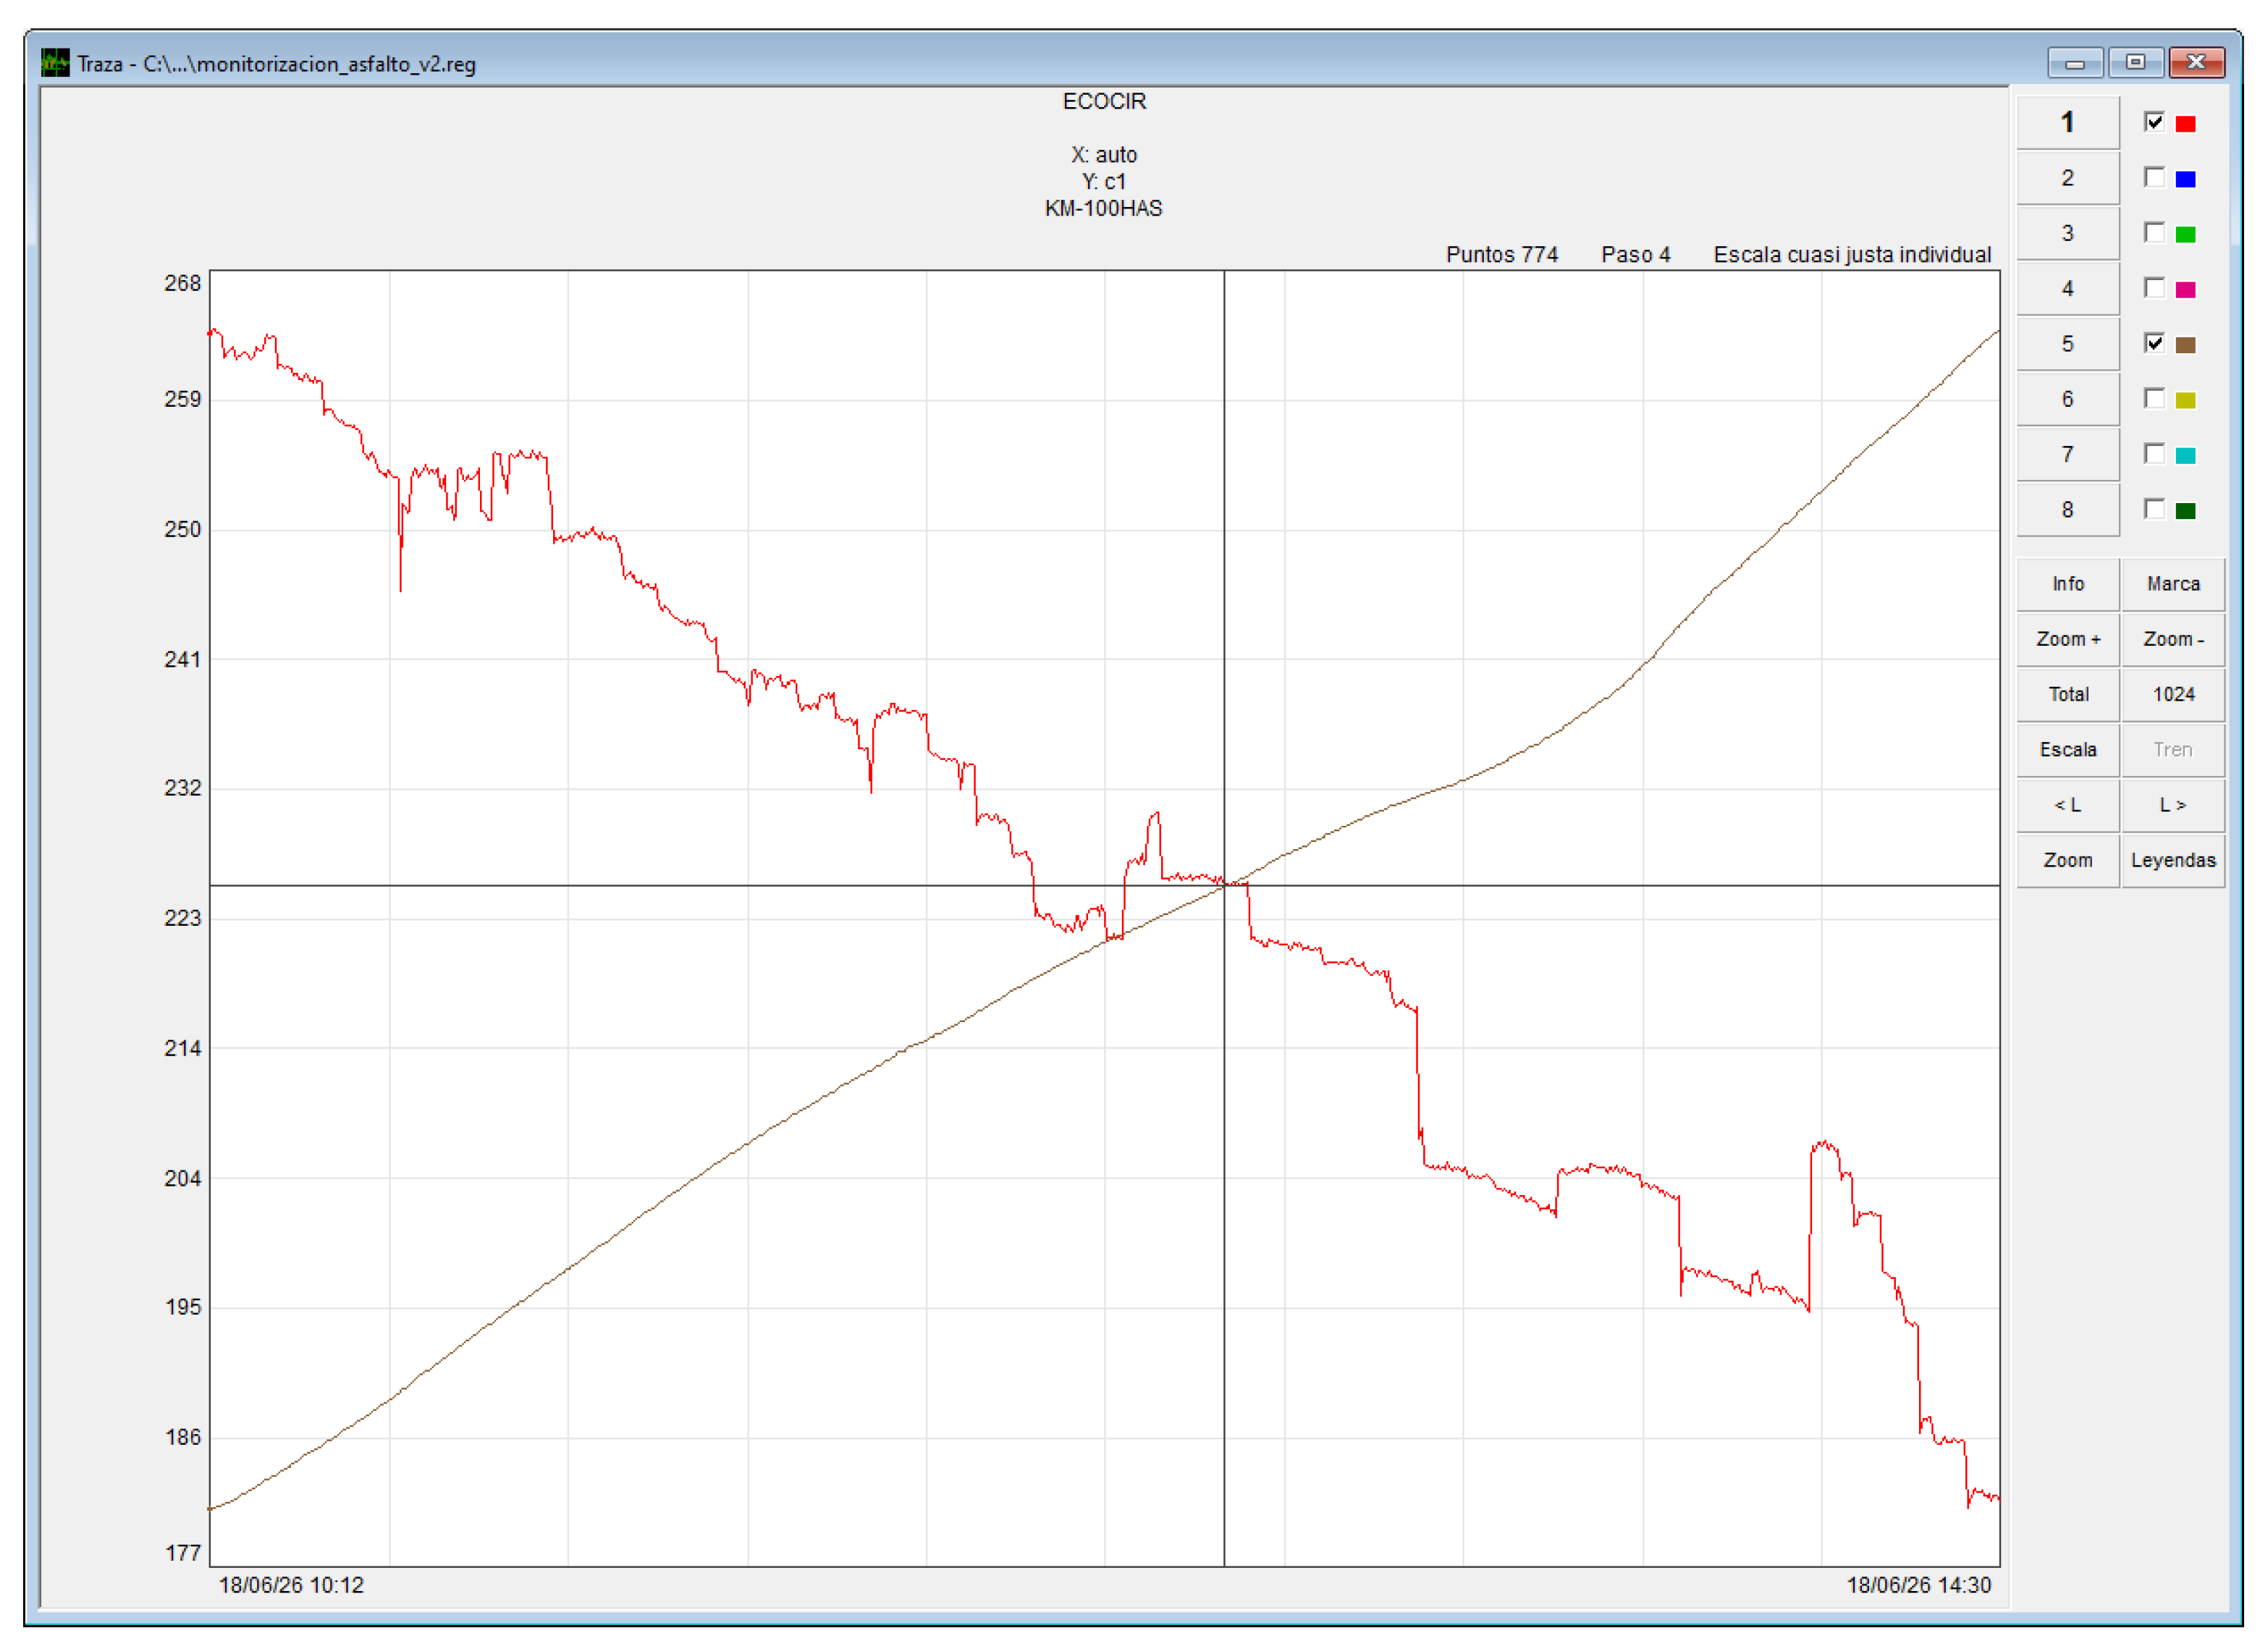Click the magenta swatch for channel 4
The image size is (2268, 1649).
point(2186,290)
